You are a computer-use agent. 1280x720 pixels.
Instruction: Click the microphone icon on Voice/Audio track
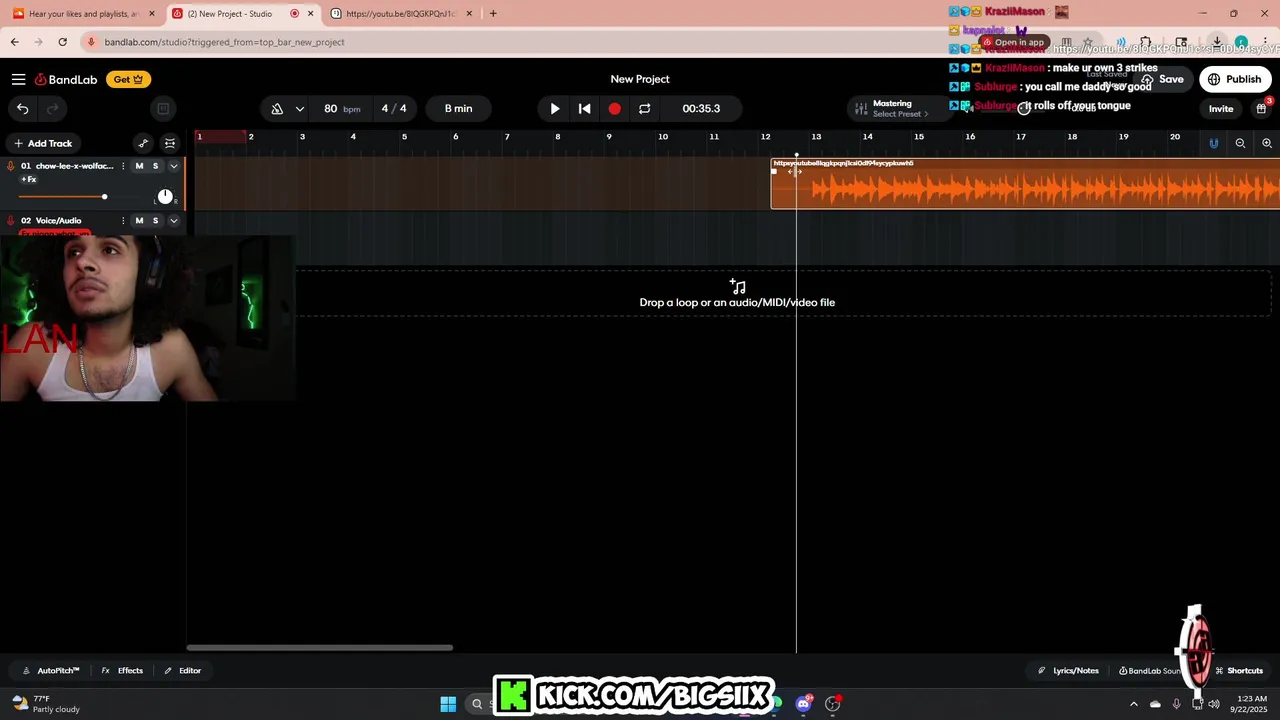pyautogui.click(x=11, y=220)
